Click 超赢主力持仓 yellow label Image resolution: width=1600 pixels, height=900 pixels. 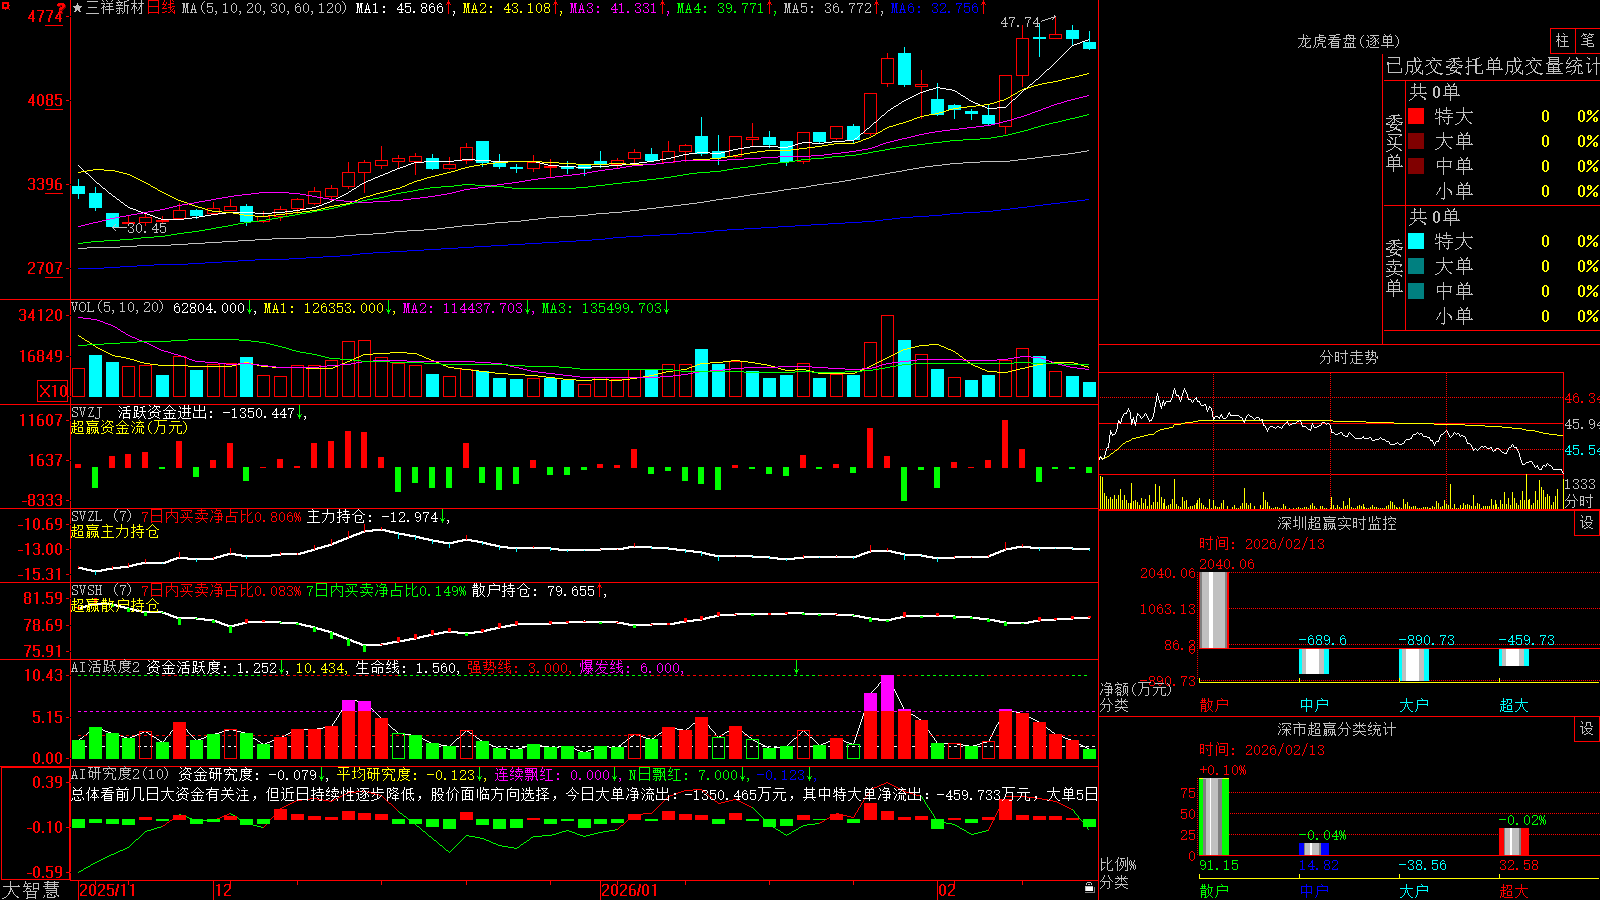(x=115, y=531)
